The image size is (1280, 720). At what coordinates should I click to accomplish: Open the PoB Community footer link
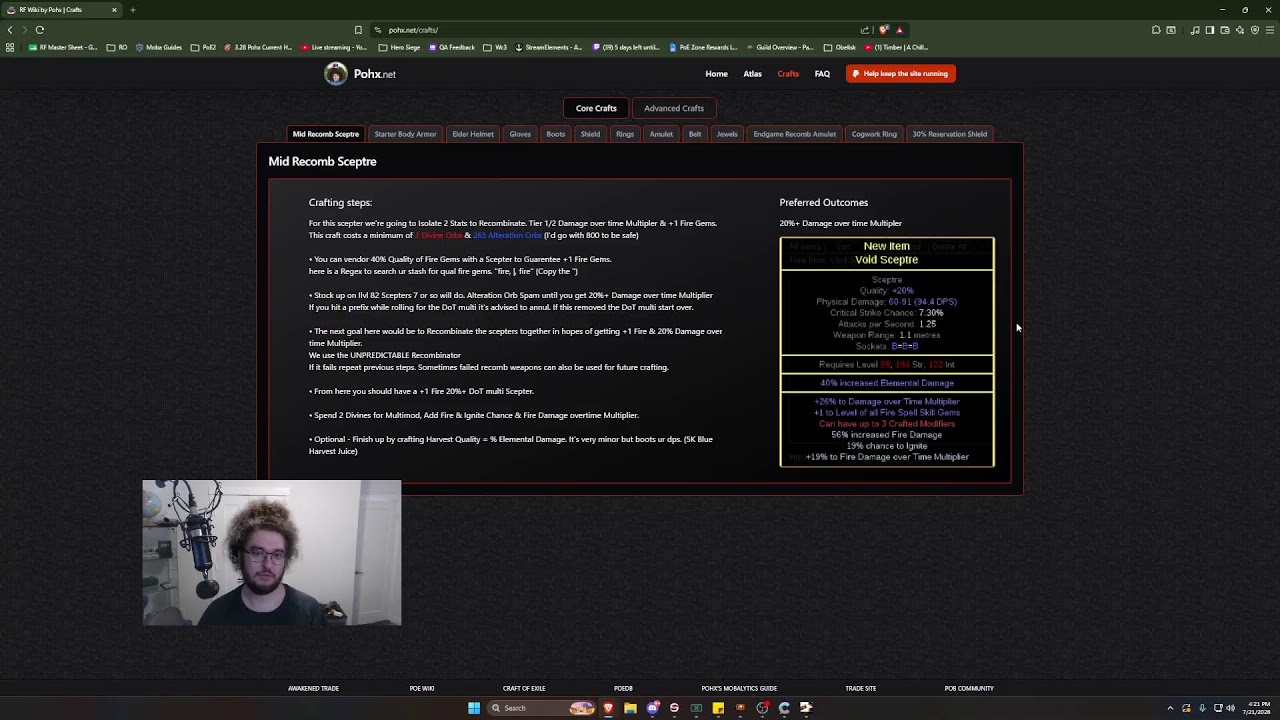pyautogui.click(x=969, y=688)
